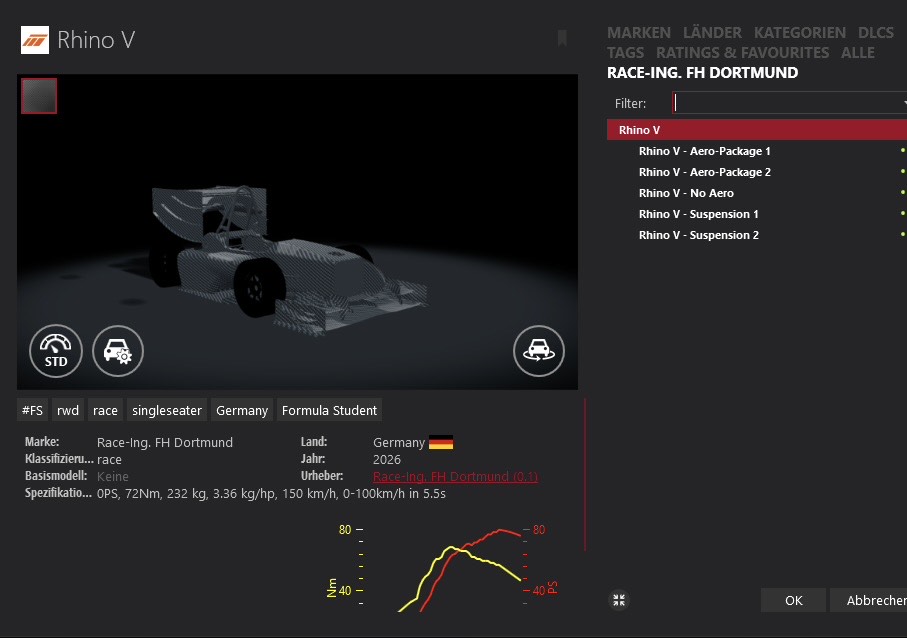The width and height of the screenshot is (907, 638).
Task: Open the STD setup gauge button
Action: pos(56,351)
